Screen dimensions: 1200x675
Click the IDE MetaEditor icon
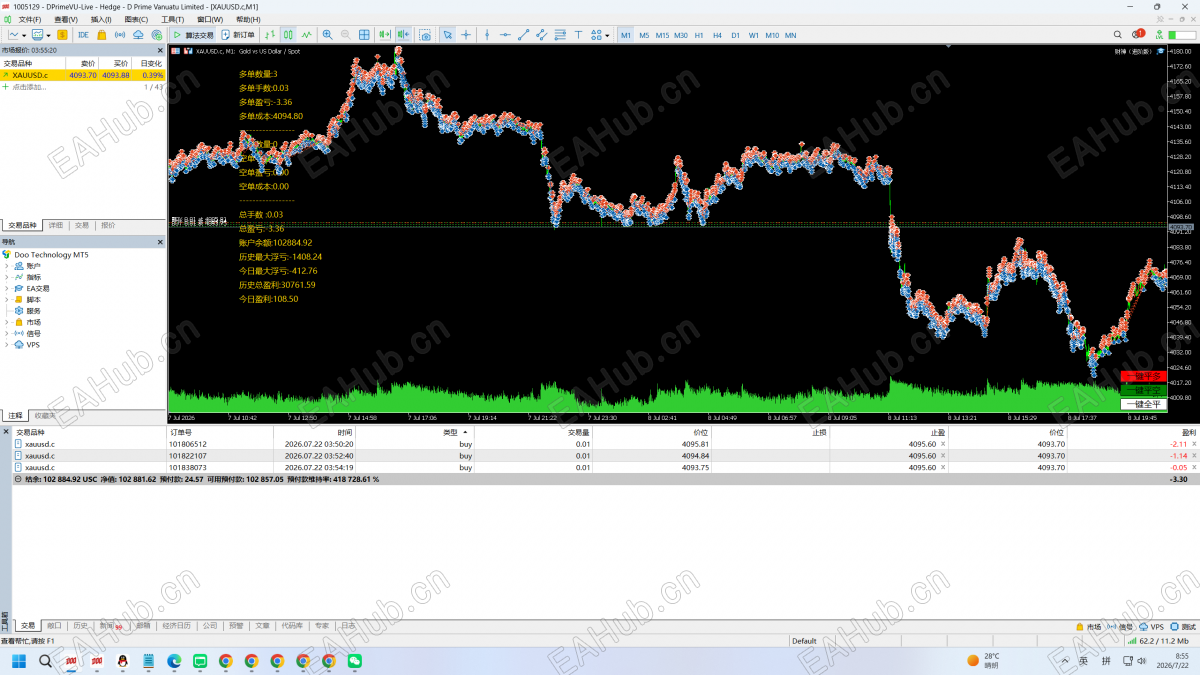click(x=83, y=35)
